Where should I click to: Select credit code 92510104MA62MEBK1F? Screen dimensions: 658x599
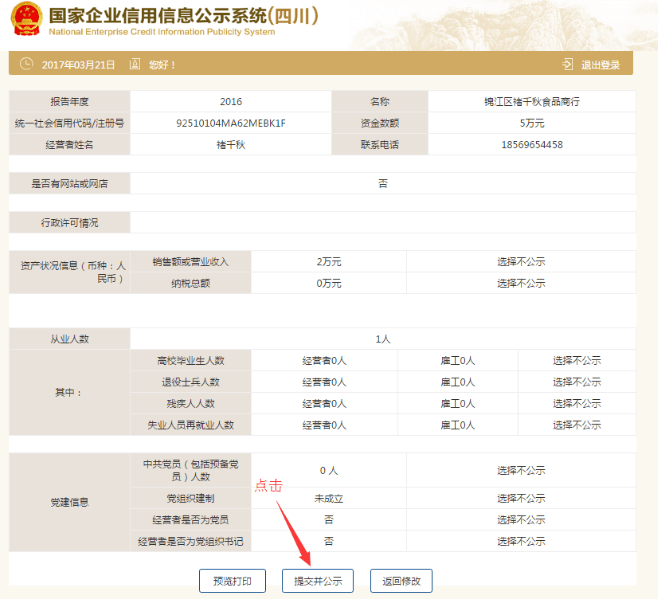tap(231, 123)
